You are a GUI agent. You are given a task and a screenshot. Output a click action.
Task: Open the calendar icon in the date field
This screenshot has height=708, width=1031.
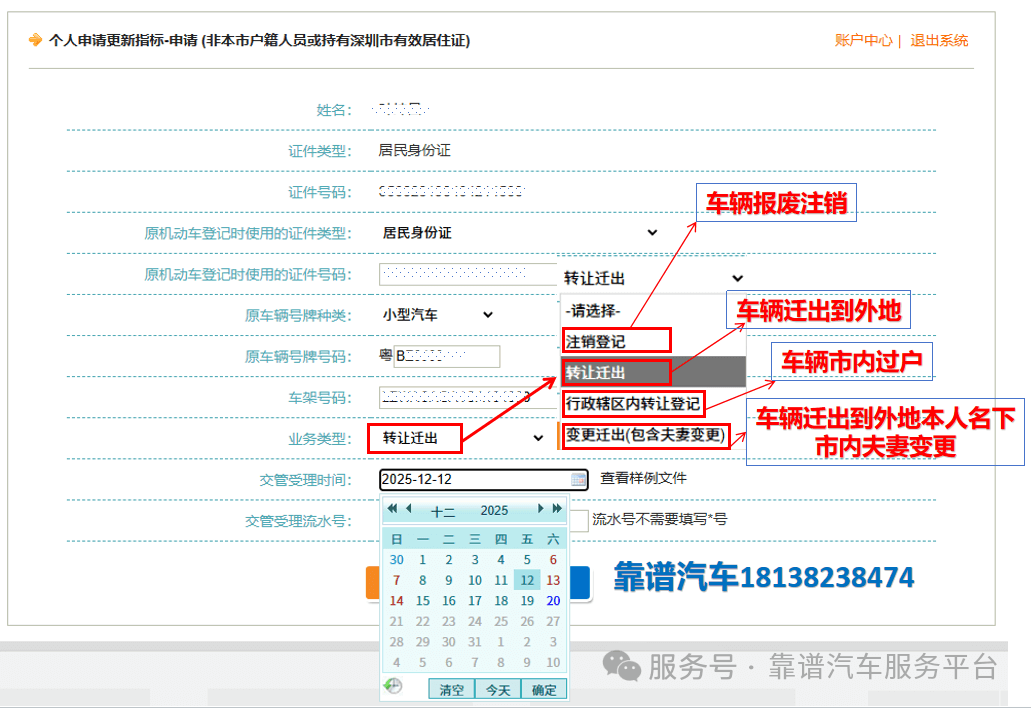point(579,480)
